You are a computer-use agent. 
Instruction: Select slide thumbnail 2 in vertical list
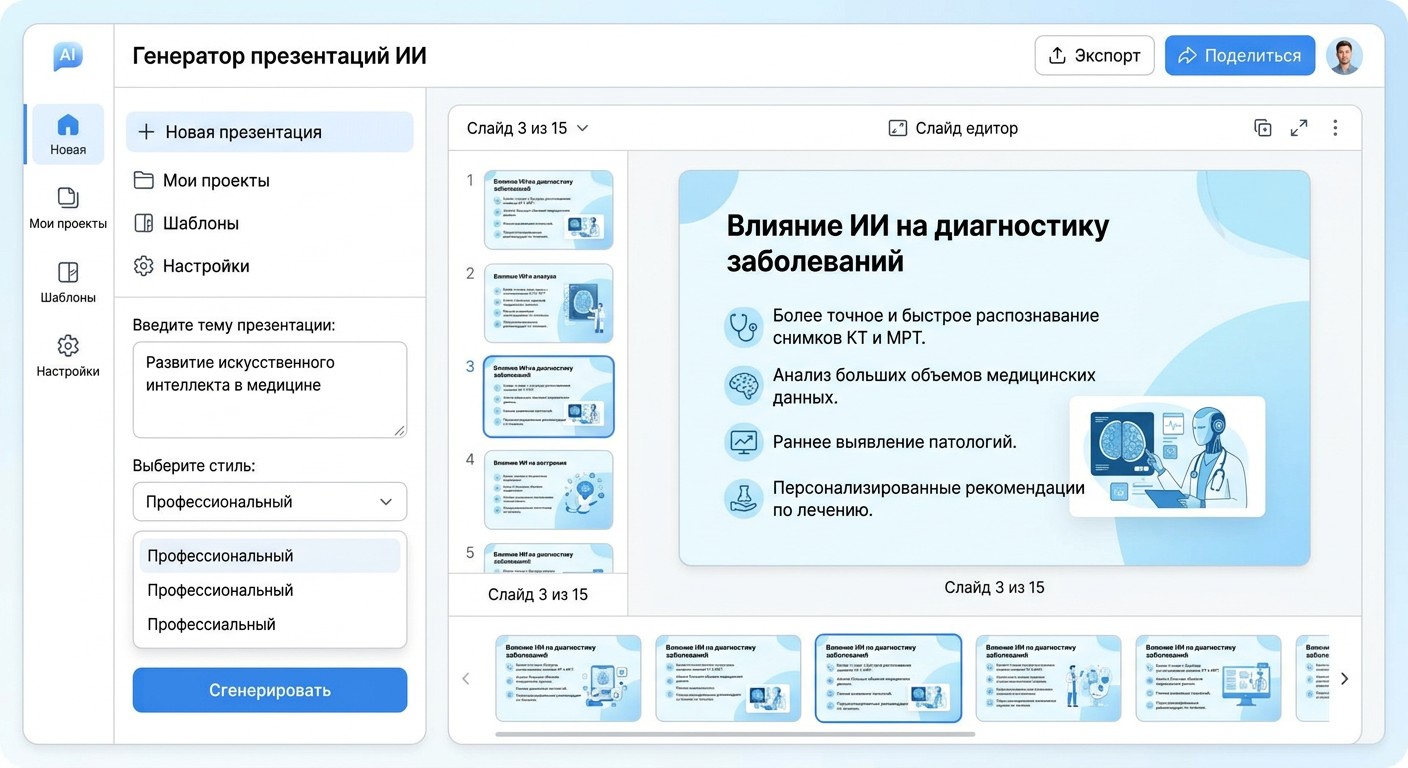point(549,303)
